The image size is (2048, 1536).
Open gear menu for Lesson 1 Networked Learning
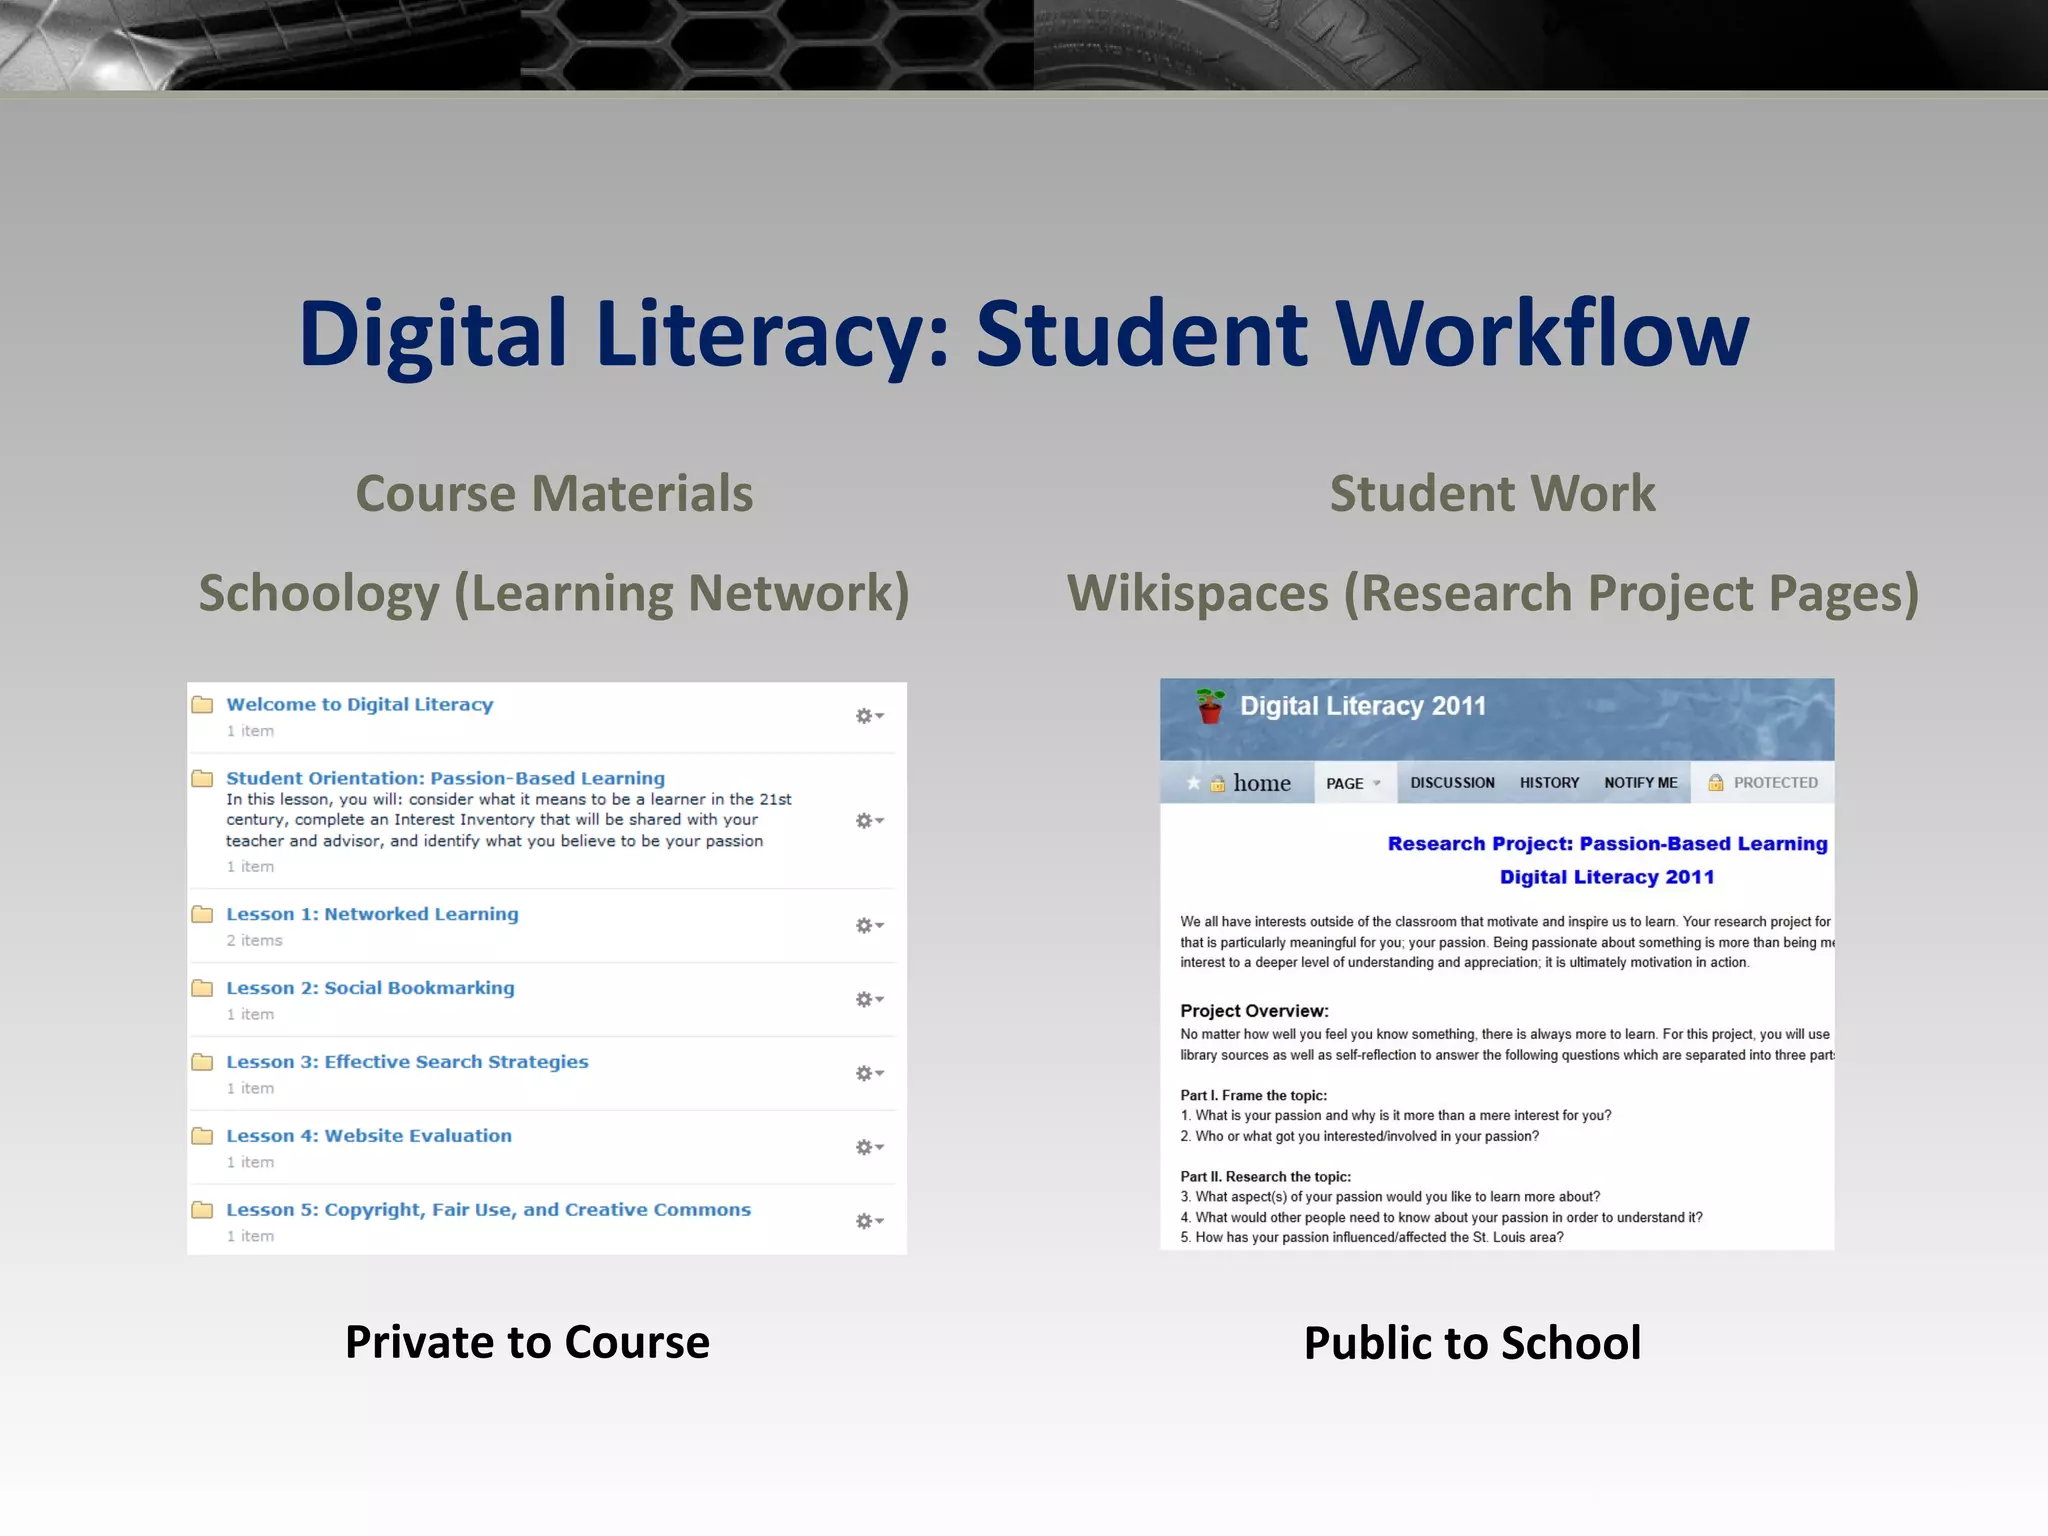pos(869,926)
